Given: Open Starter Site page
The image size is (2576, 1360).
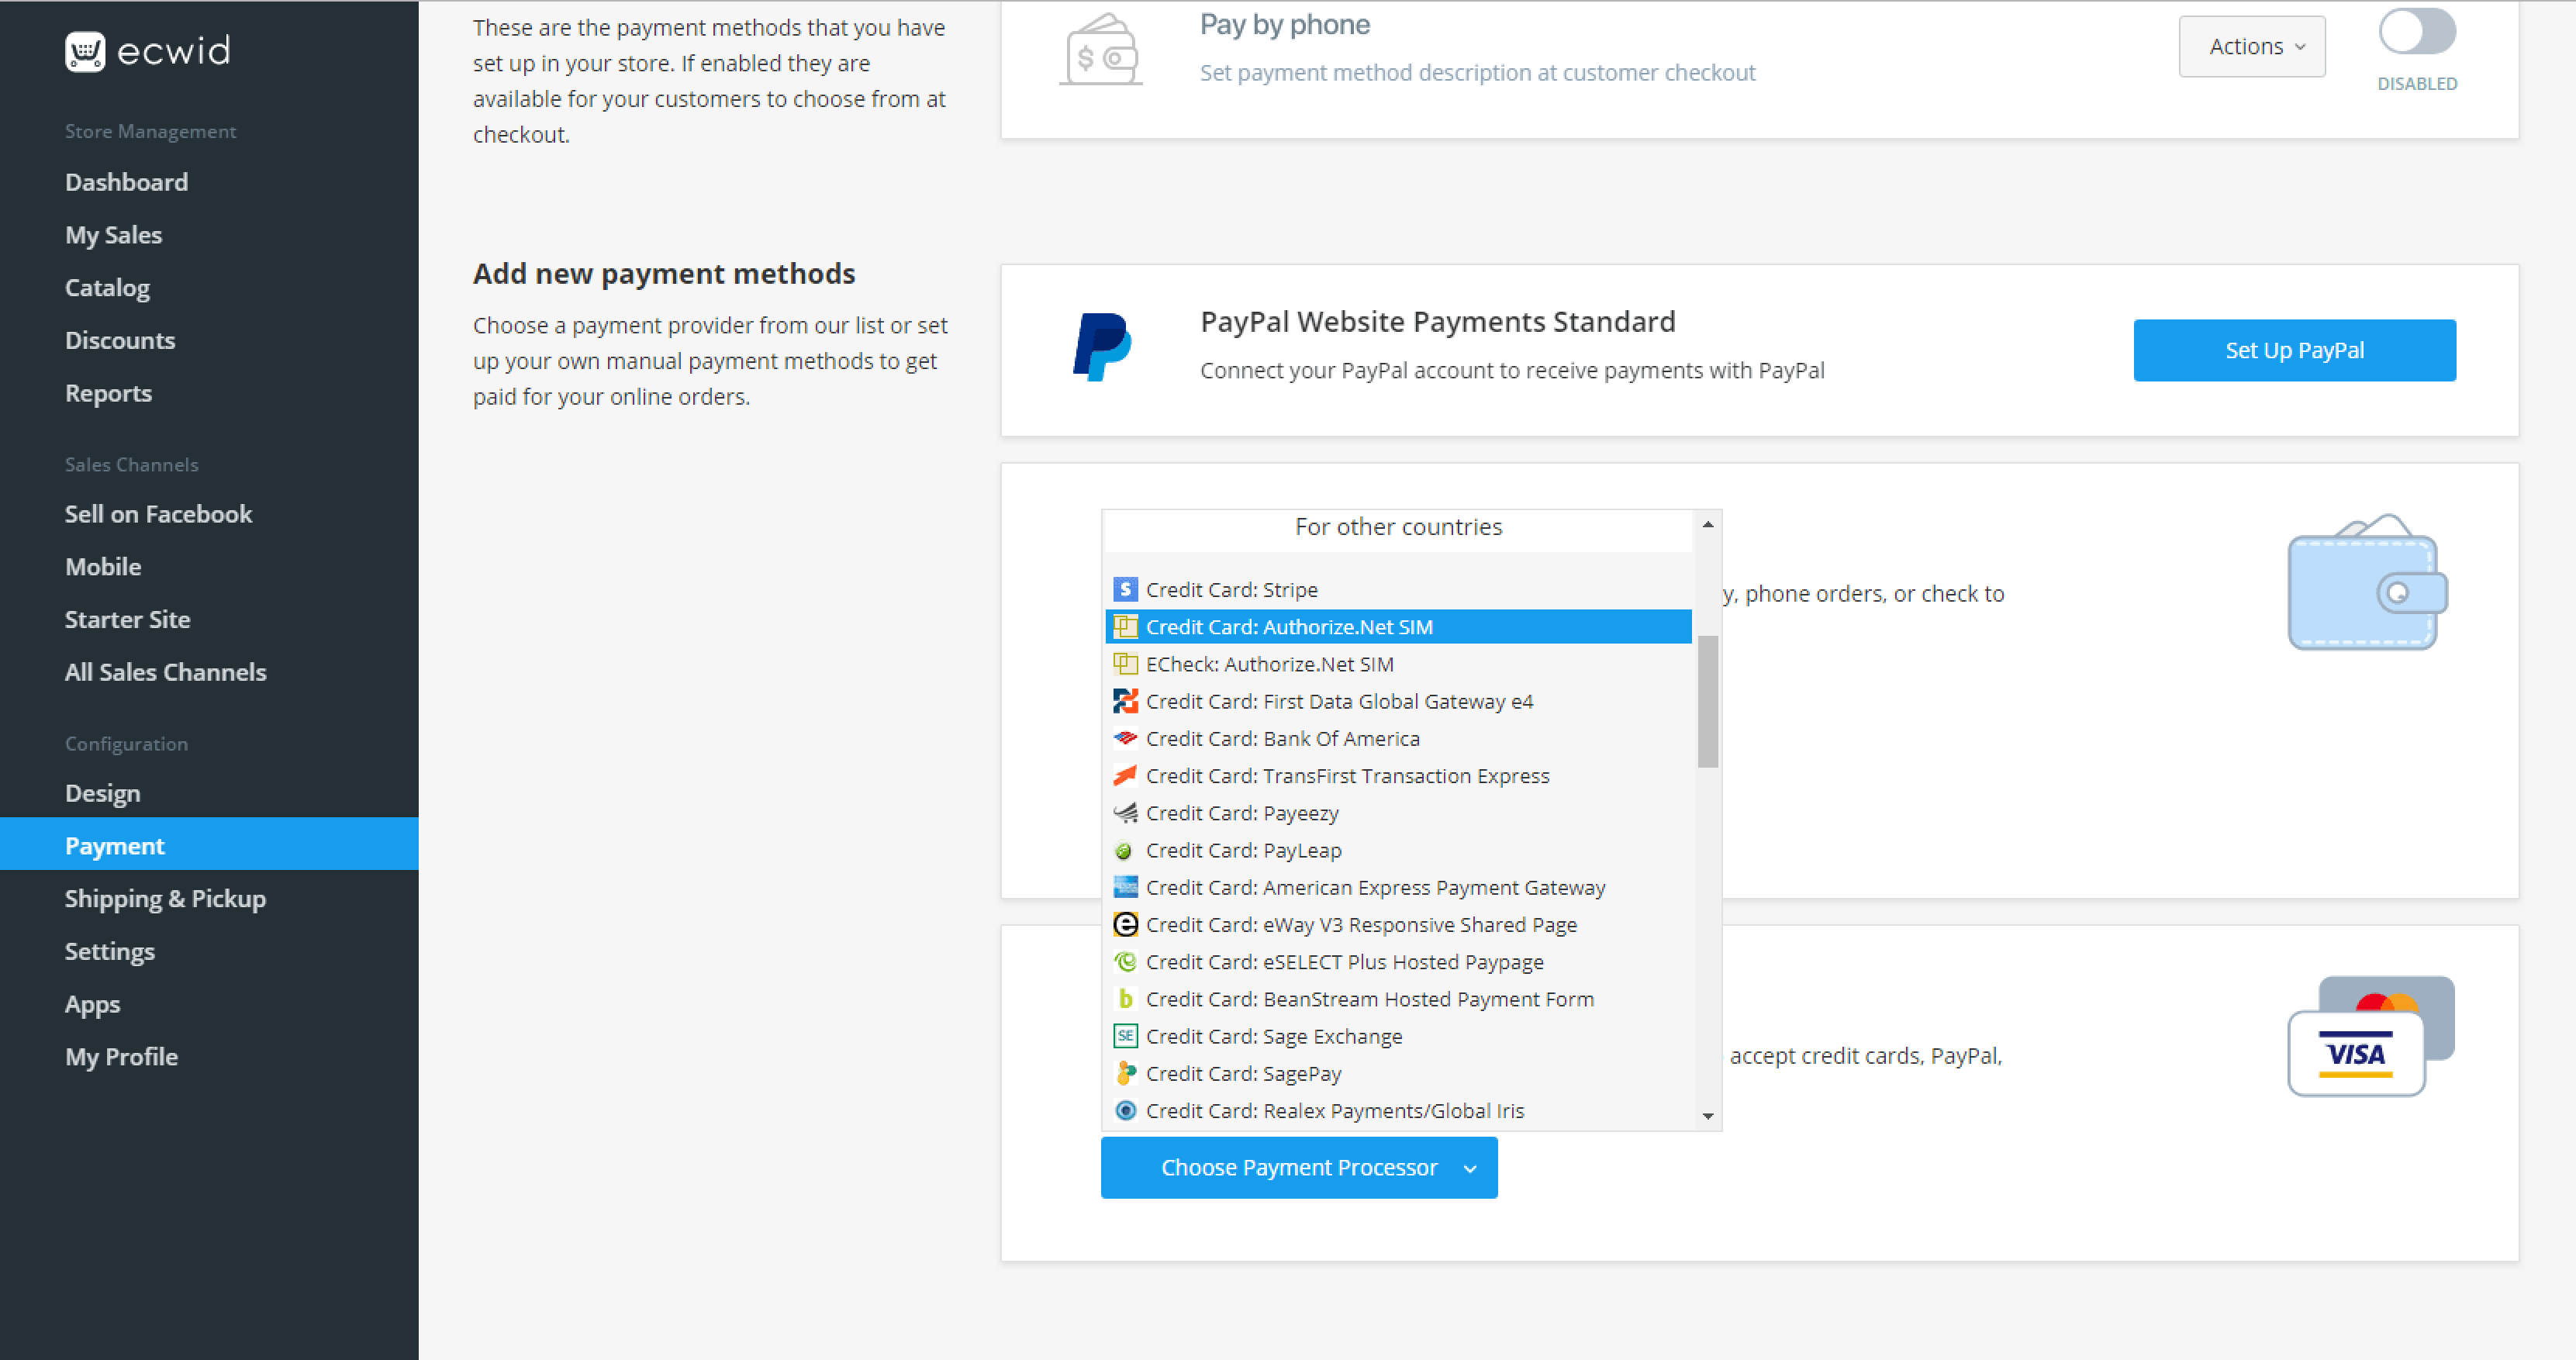Looking at the screenshot, I should pyautogui.click(x=127, y=619).
